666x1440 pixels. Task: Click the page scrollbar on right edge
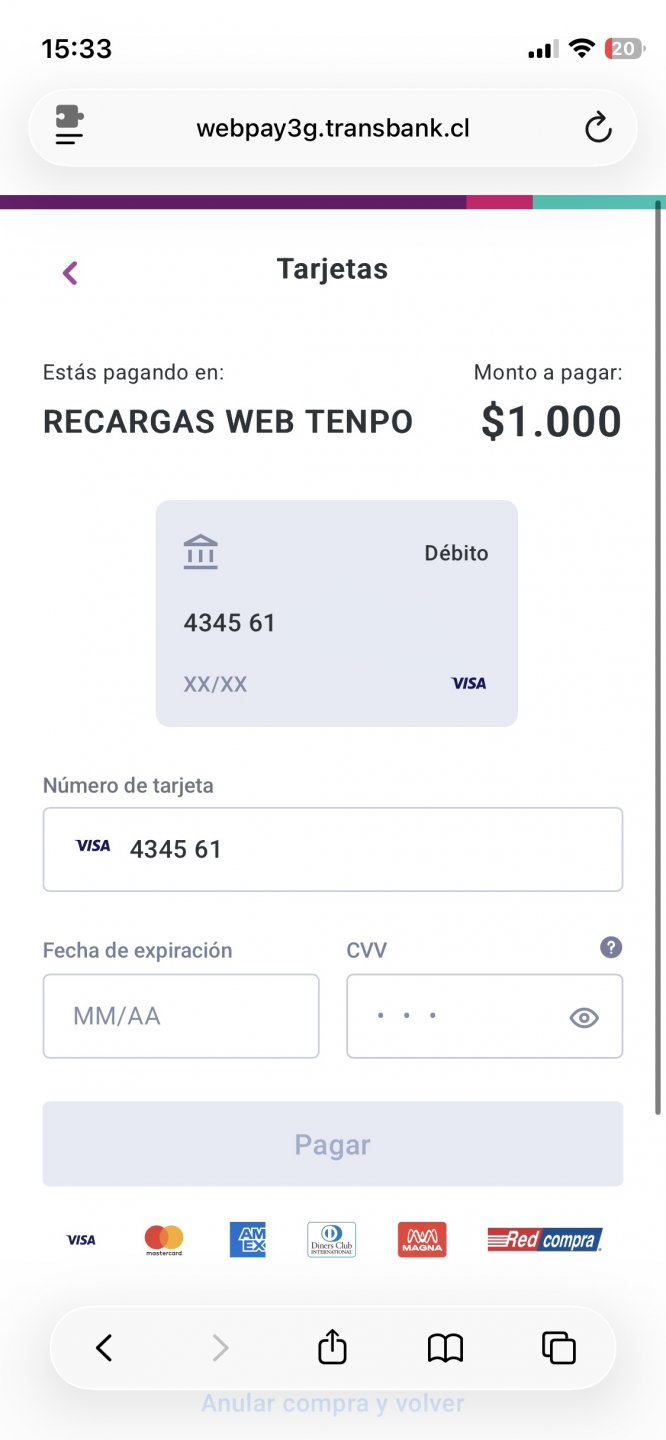click(x=658, y=650)
